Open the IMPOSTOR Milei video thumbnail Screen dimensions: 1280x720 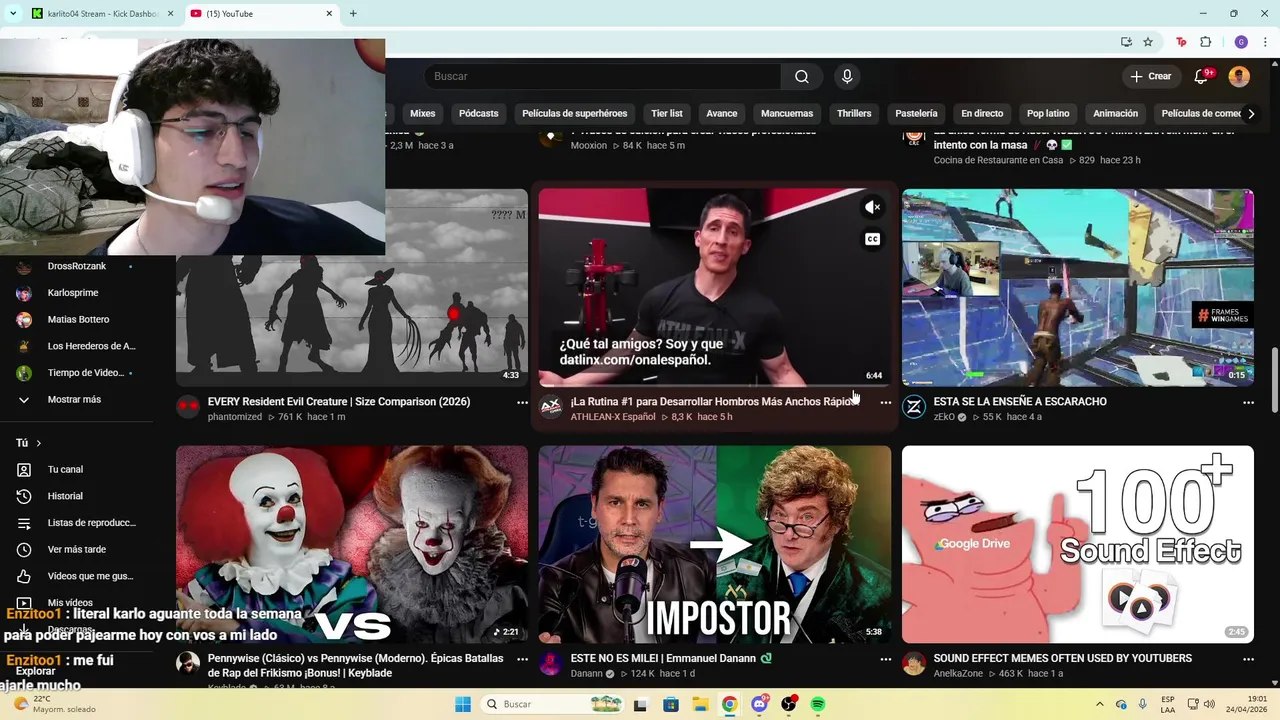tap(715, 544)
